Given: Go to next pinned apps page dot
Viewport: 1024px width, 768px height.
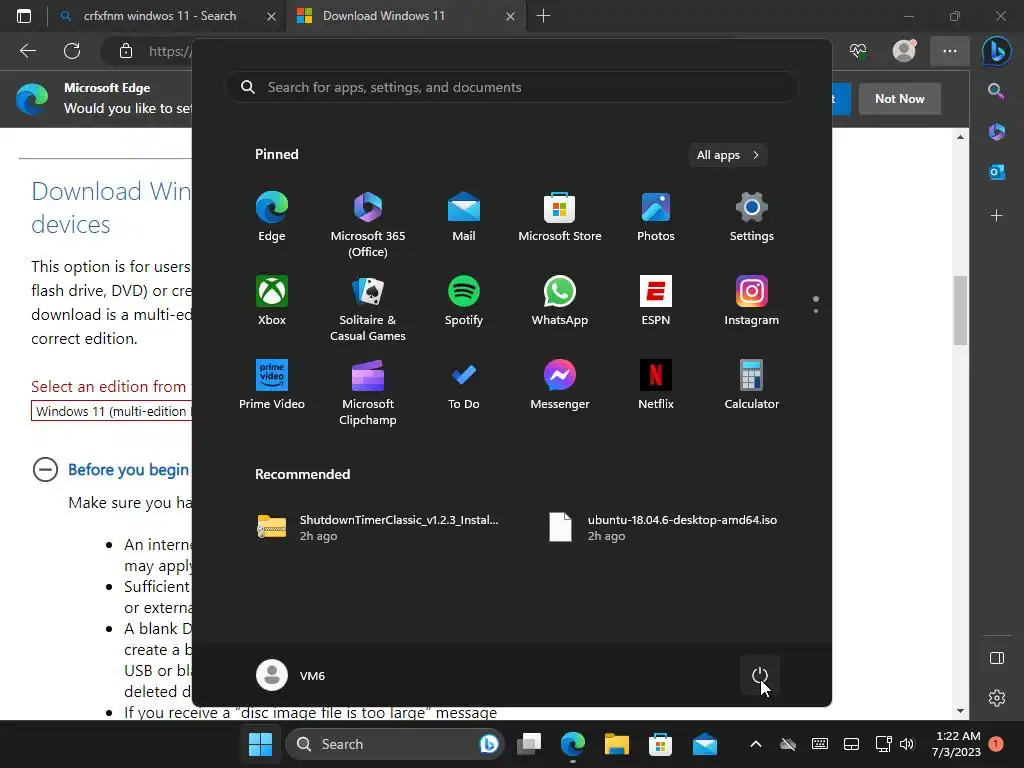Looking at the screenshot, I should click(816, 311).
